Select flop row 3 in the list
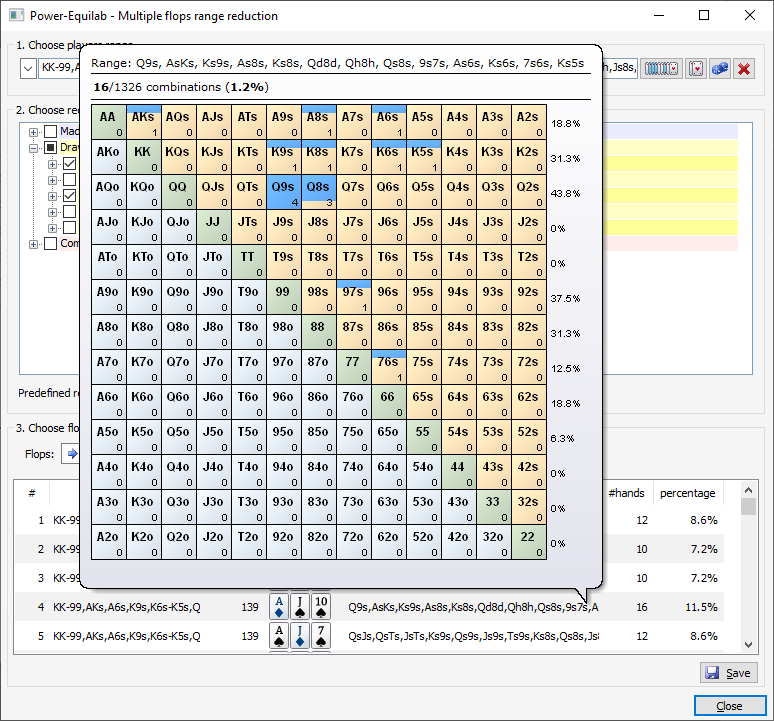This screenshot has width=774, height=721. 369,578
